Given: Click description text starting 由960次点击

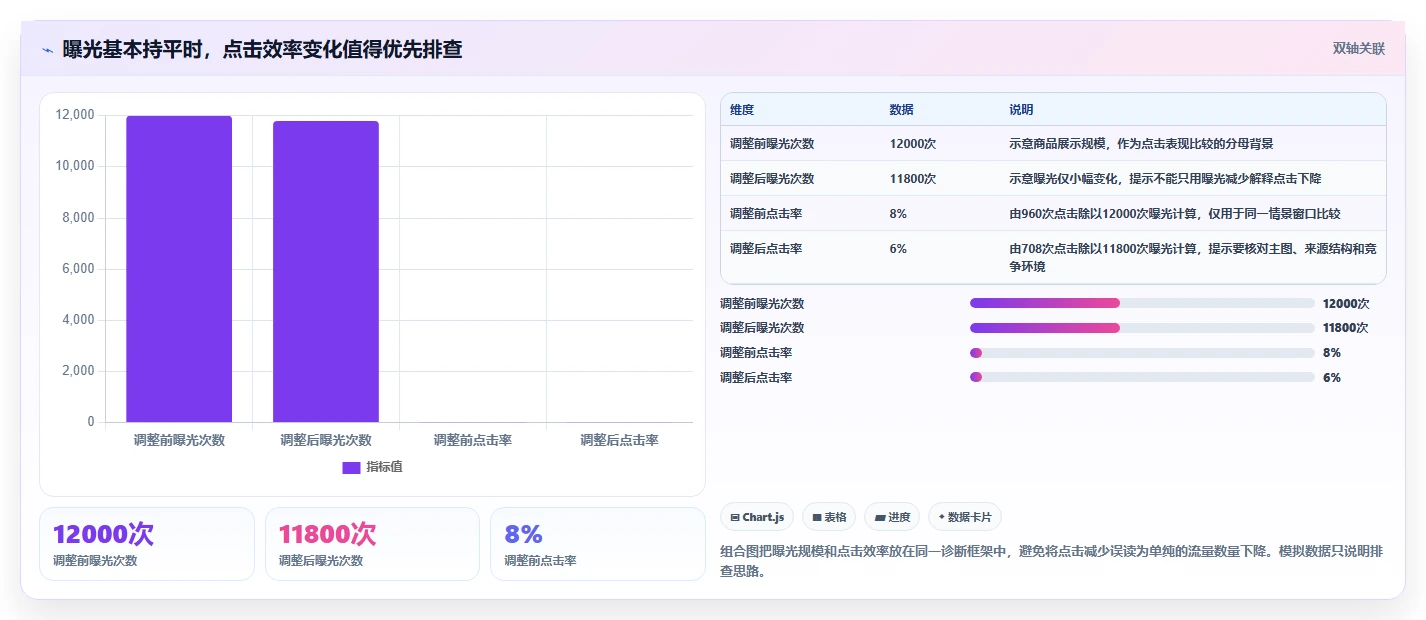Looking at the screenshot, I should click(1174, 214).
